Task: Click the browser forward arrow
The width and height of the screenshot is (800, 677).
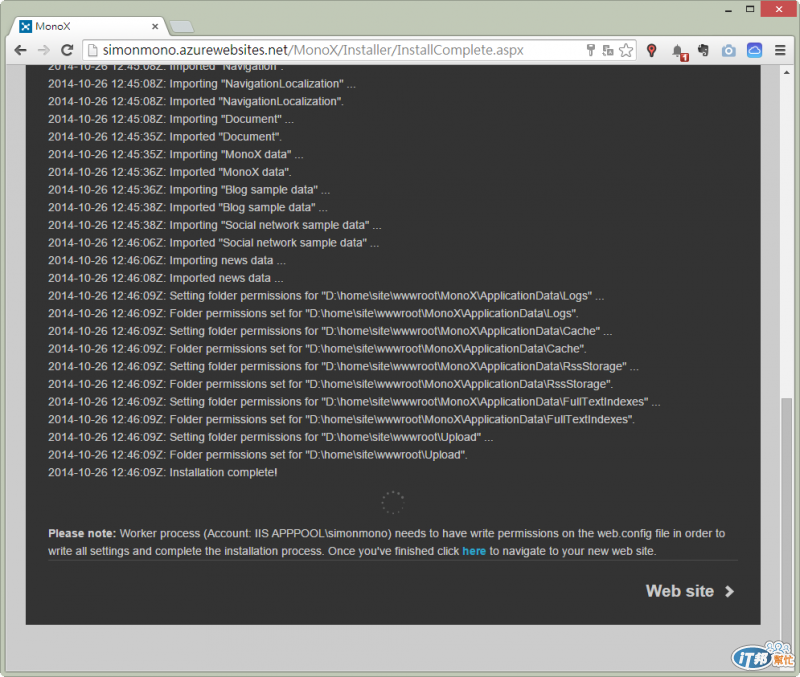Action: coord(44,50)
